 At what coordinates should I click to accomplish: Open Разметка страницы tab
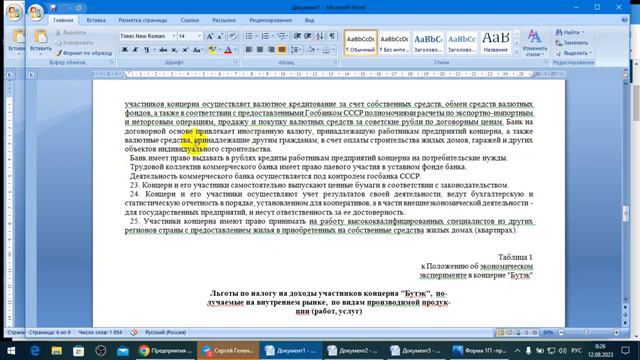[x=143, y=20]
